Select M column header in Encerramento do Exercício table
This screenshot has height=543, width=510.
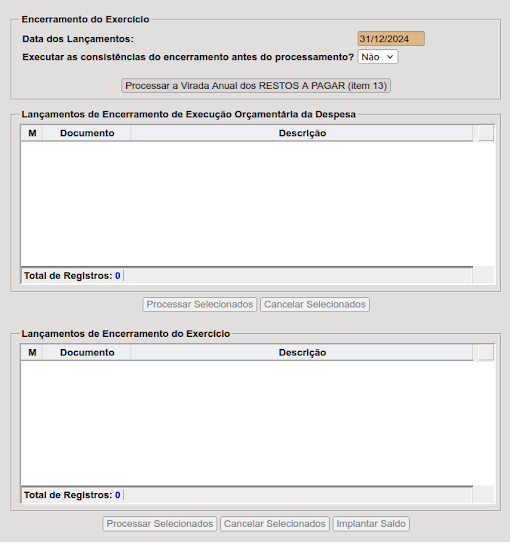tap(32, 353)
